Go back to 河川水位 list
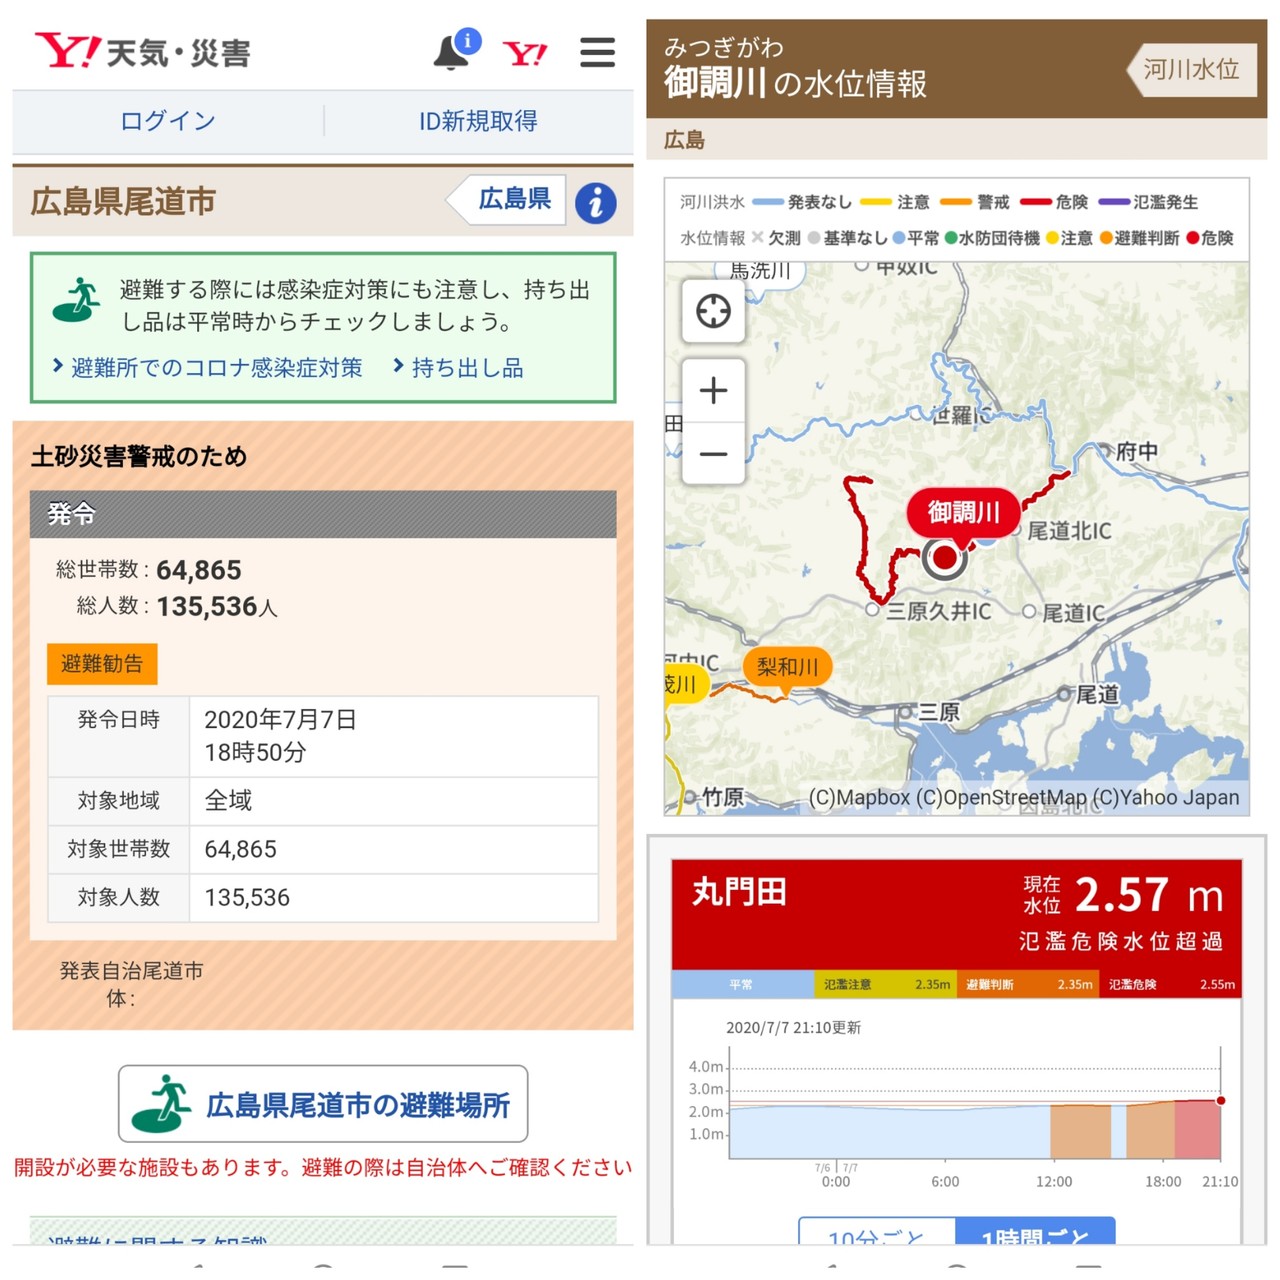Viewport: 1280px width, 1280px height. point(1191,69)
